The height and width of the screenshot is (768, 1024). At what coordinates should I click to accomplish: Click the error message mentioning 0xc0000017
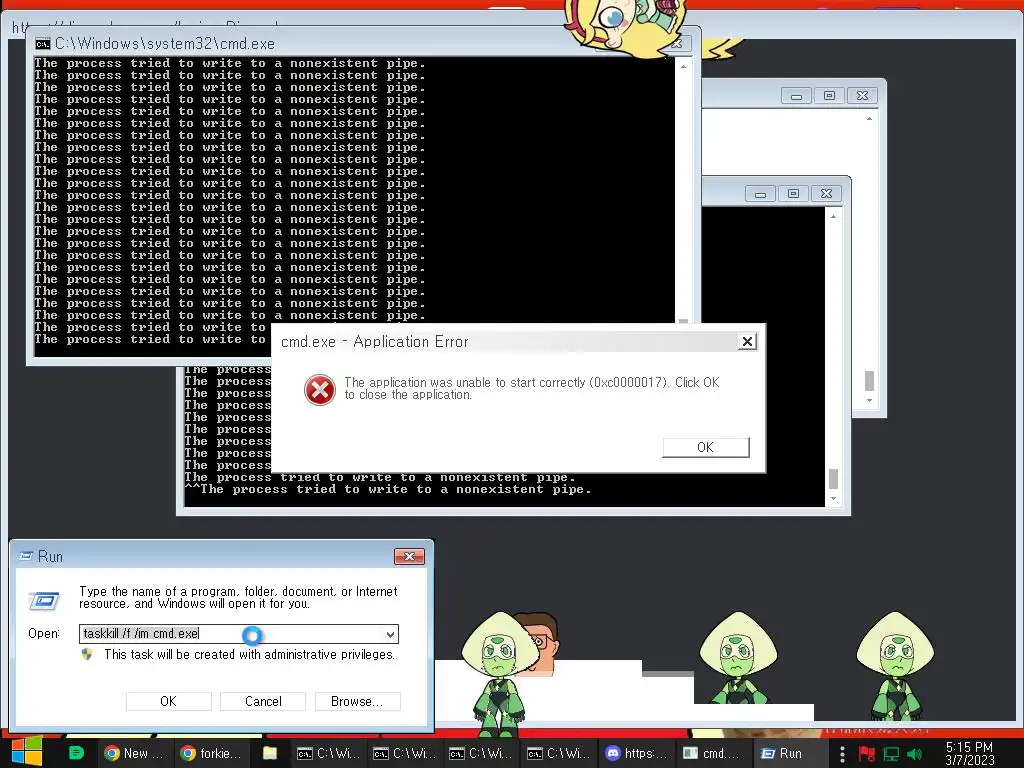tap(532, 388)
